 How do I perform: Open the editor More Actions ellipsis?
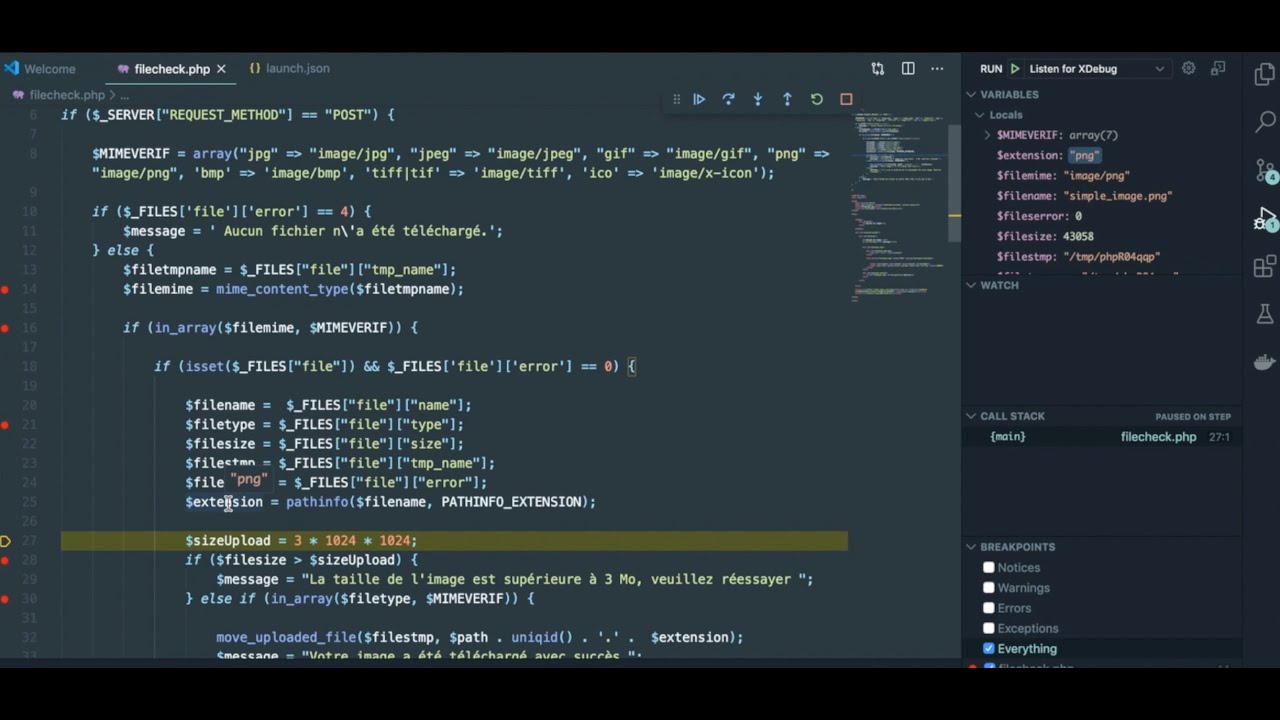tap(937, 68)
